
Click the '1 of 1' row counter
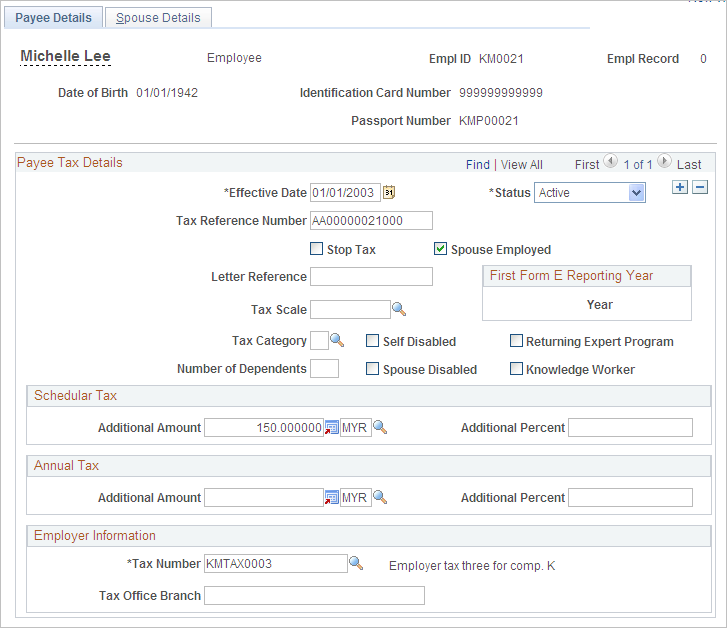[638, 165]
